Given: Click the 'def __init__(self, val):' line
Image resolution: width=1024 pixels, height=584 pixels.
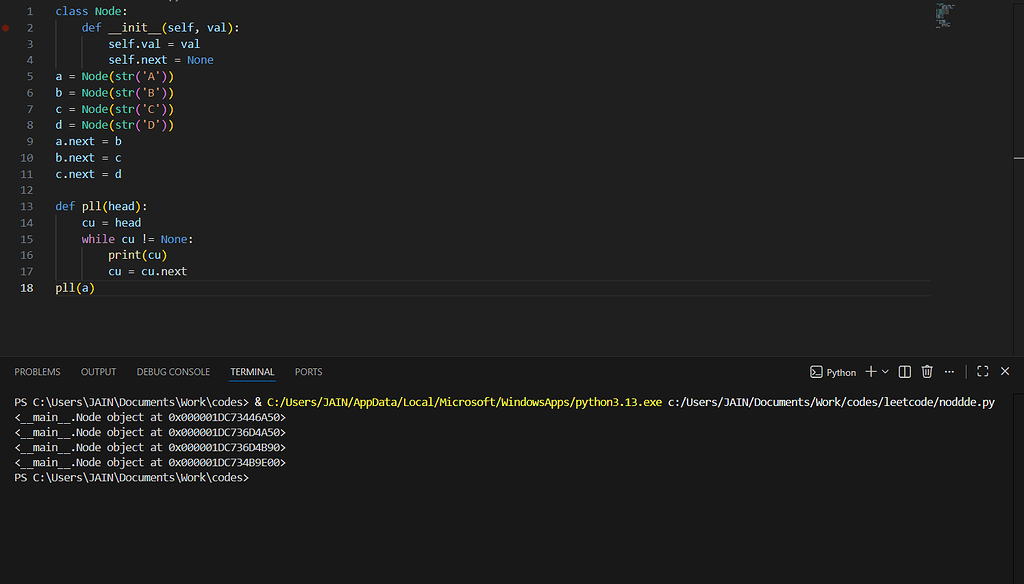Looking at the screenshot, I should click(x=161, y=27).
